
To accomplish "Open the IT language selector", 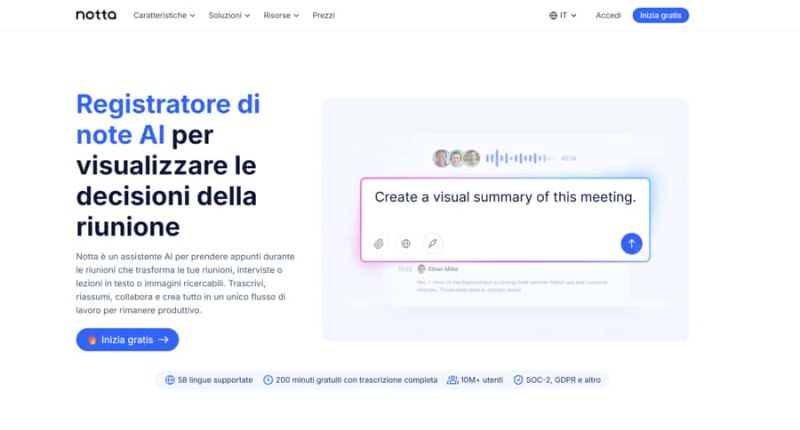I will coord(564,16).
